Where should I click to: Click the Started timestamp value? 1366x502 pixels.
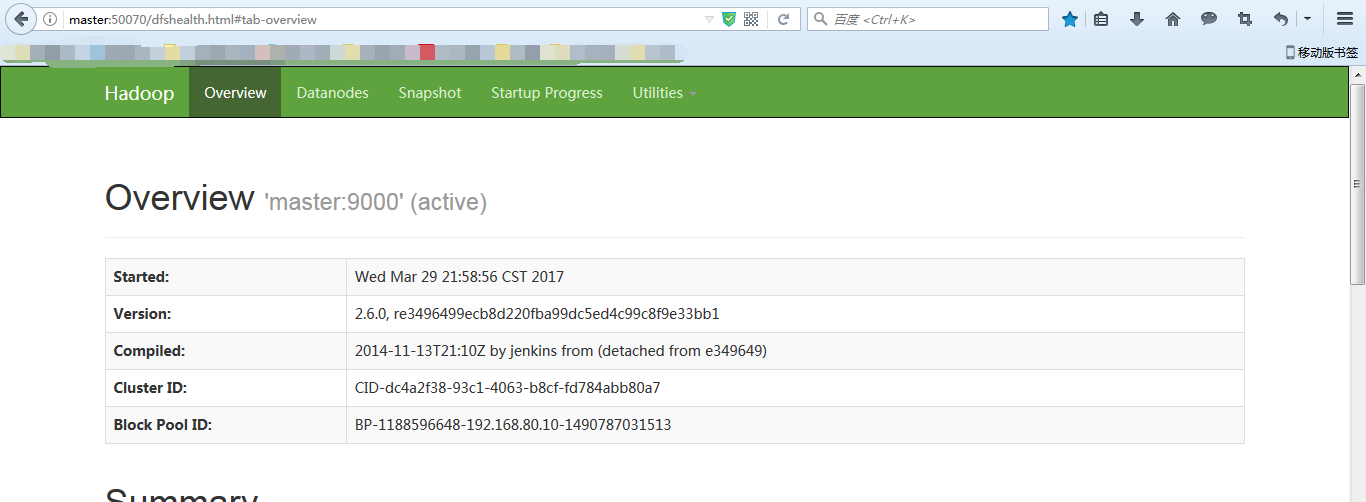pyautogui.click(x=459, y=277)
